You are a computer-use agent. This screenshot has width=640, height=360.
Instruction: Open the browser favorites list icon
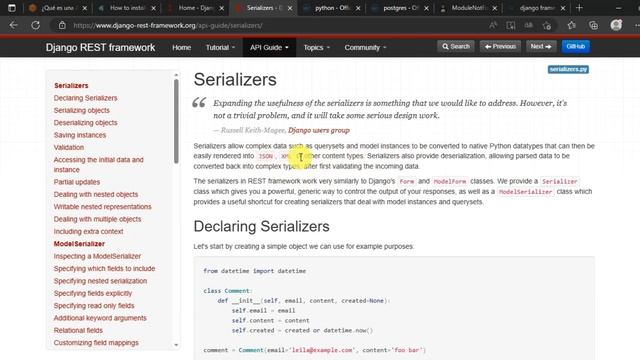[571, 25]
